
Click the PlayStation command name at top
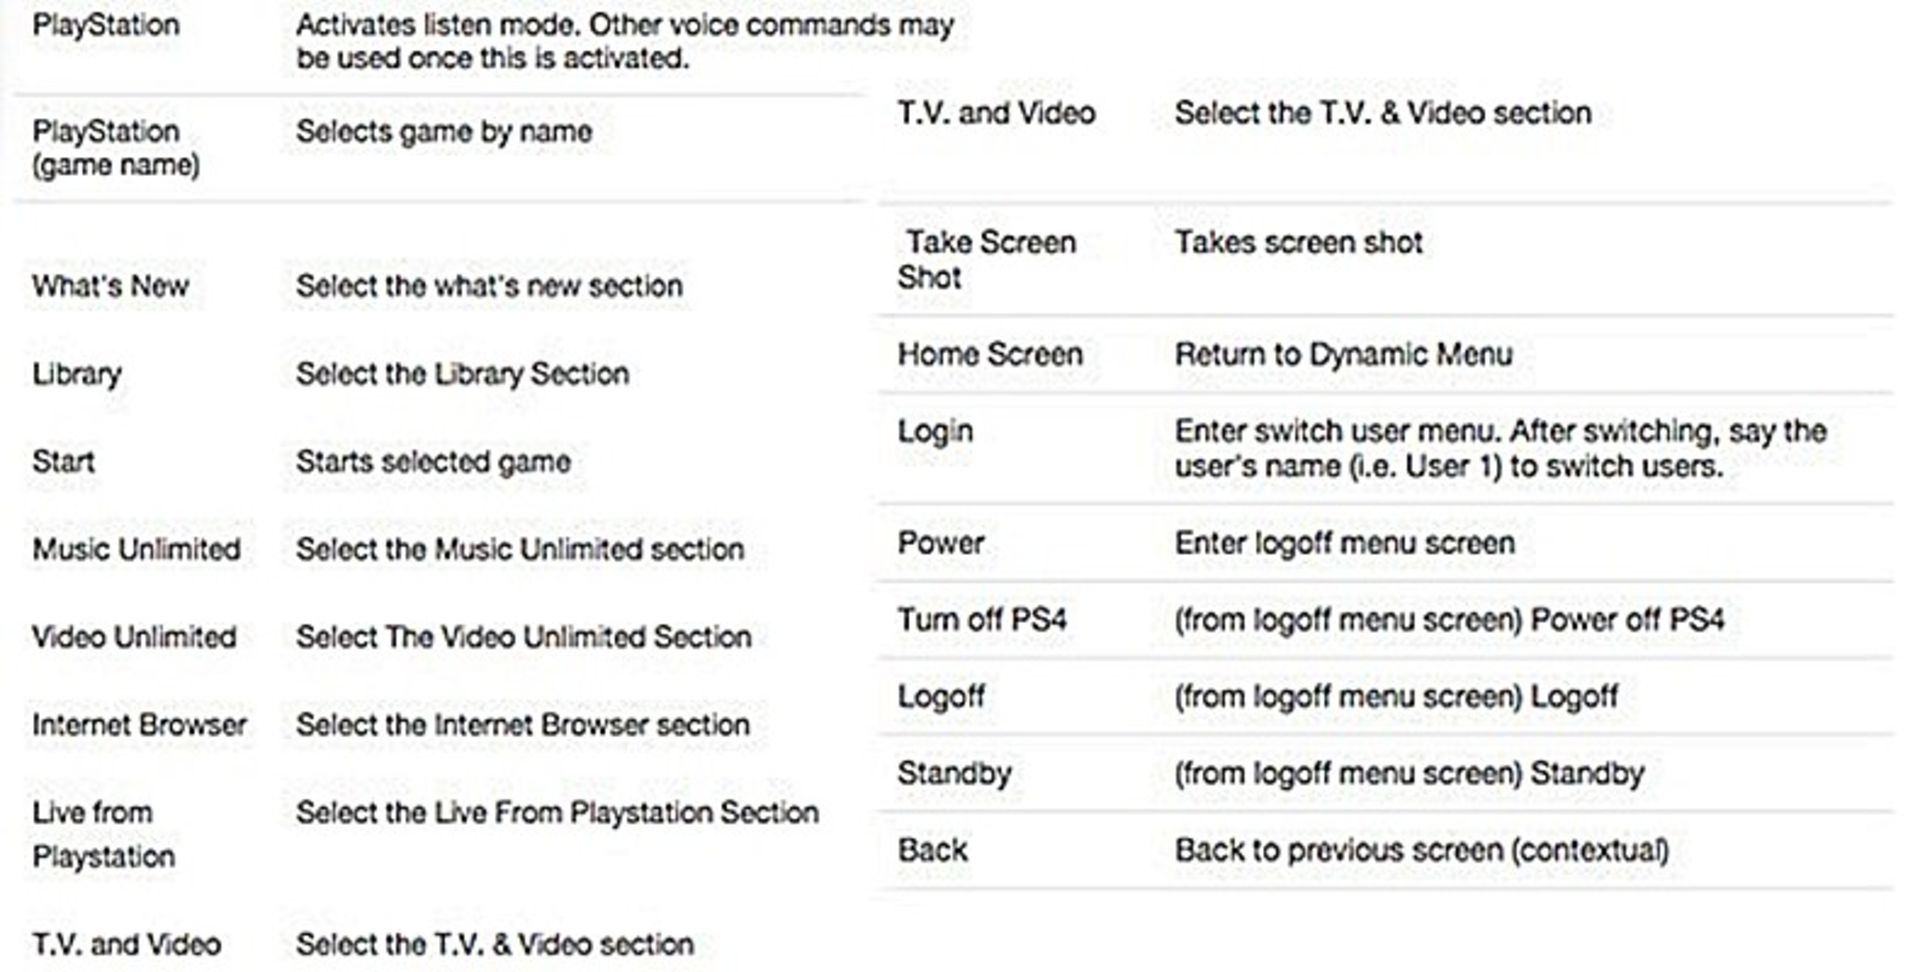(x=106, y=25)
